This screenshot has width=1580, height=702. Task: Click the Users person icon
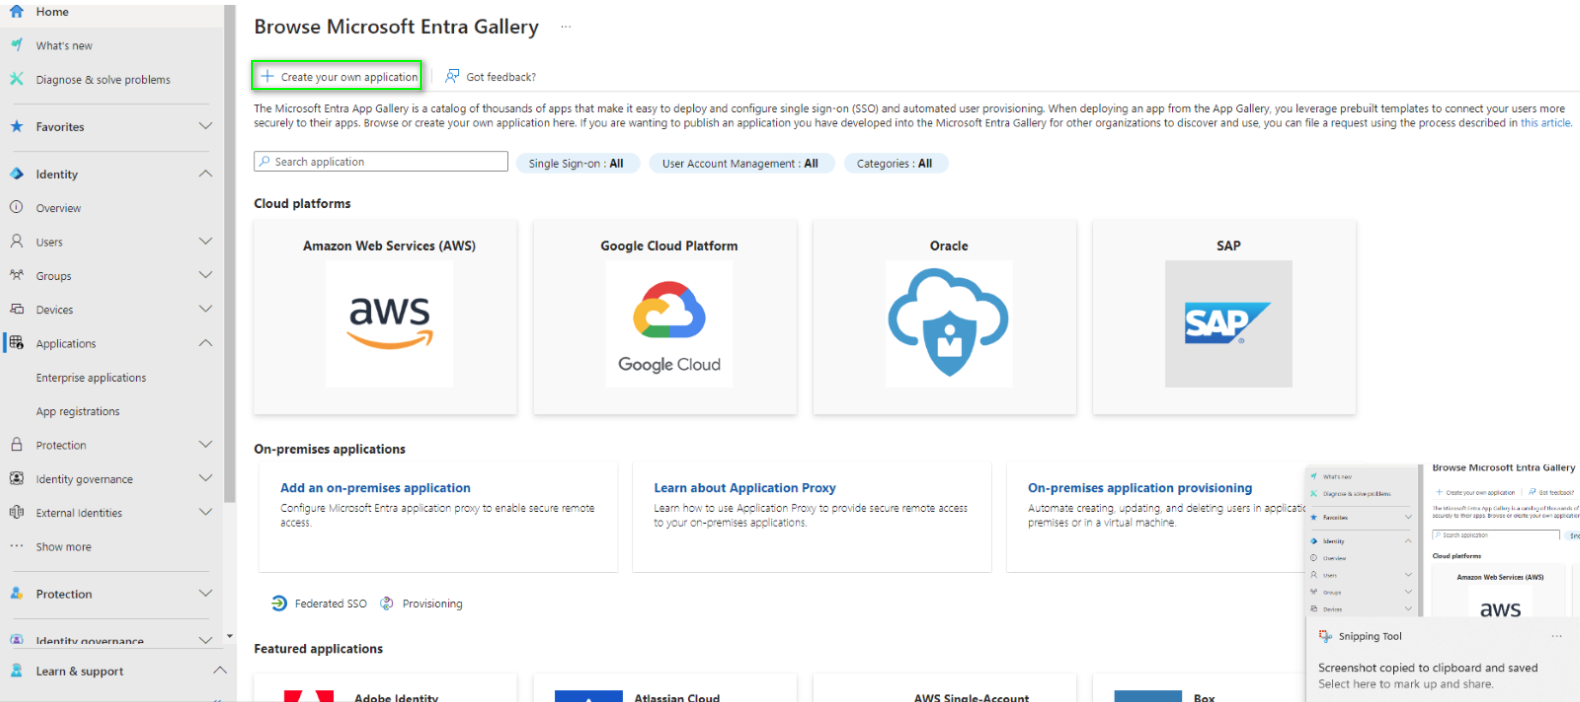16,241
